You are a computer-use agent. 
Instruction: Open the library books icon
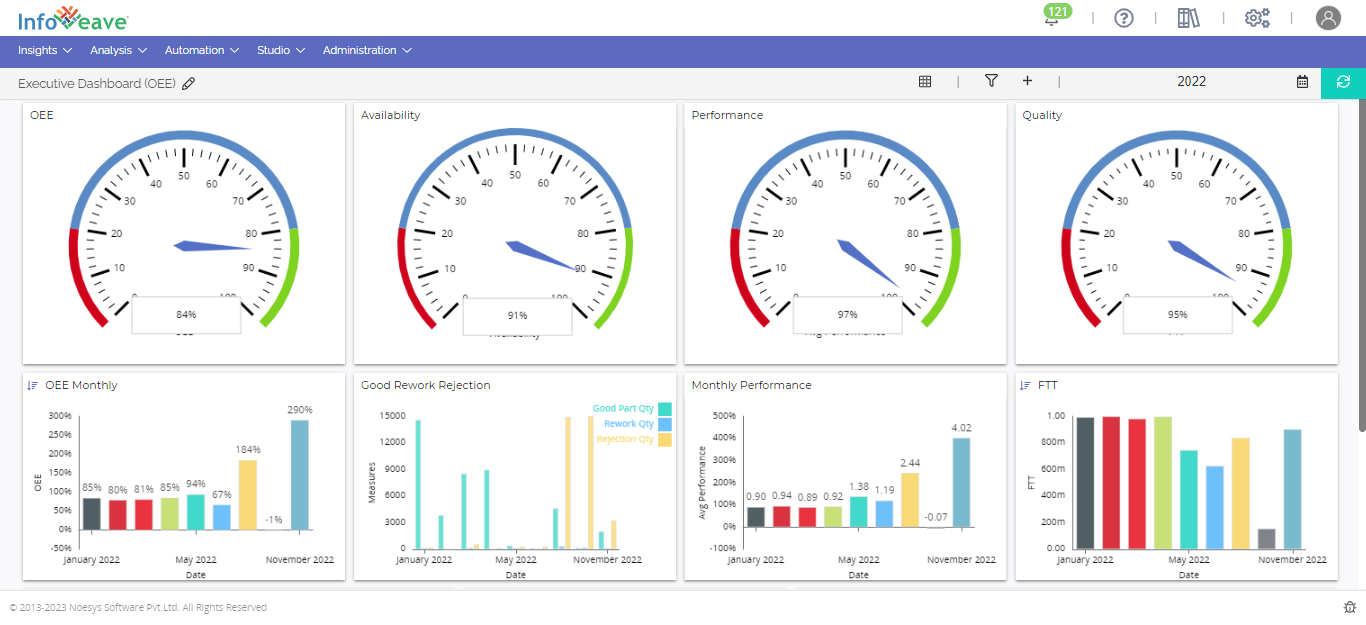[x=1188, y=18]
